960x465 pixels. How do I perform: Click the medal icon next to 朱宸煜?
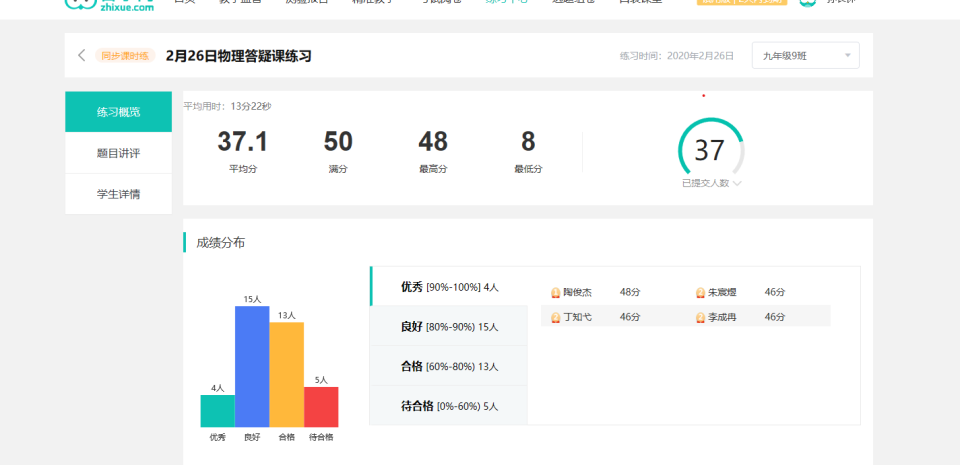[700, 293]
